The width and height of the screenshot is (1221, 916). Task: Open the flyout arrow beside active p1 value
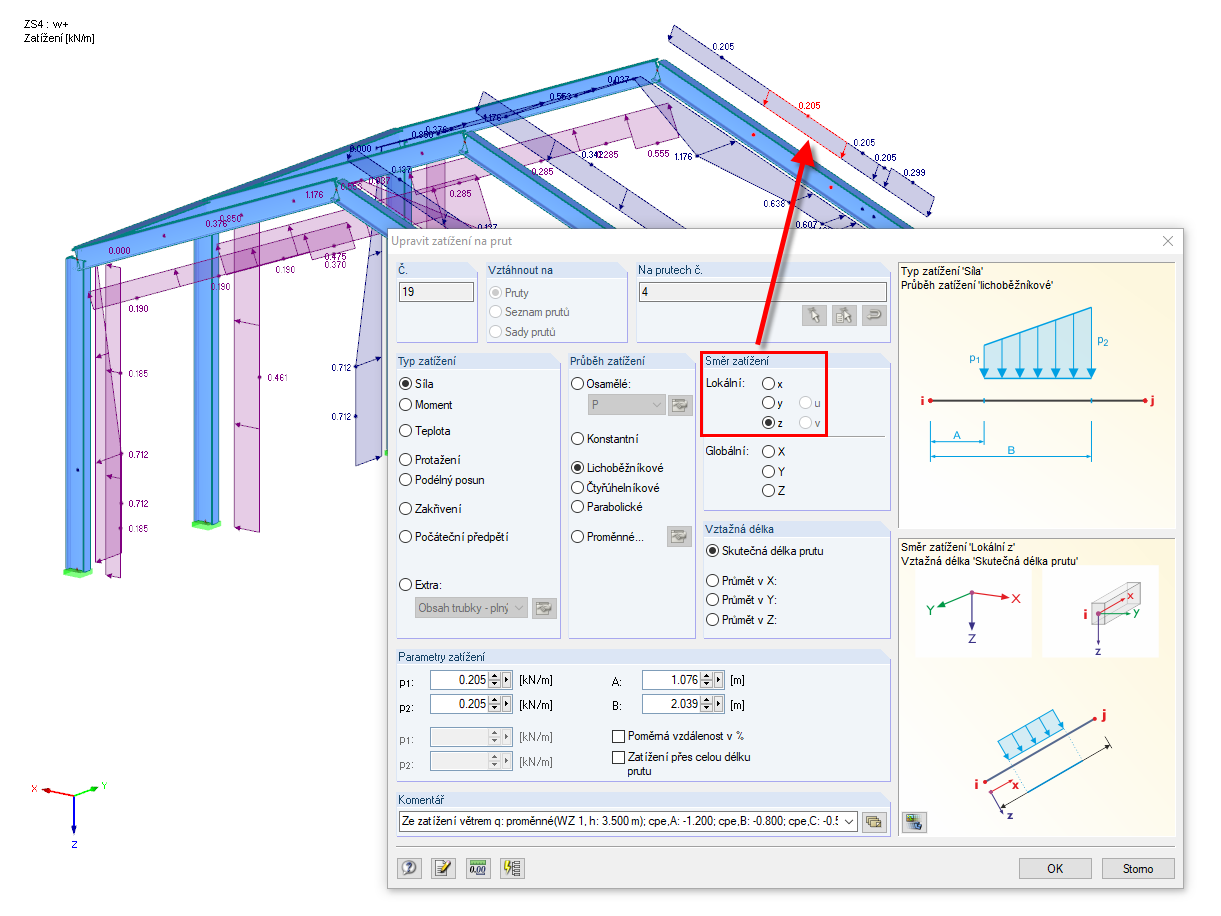coord(506,680)
